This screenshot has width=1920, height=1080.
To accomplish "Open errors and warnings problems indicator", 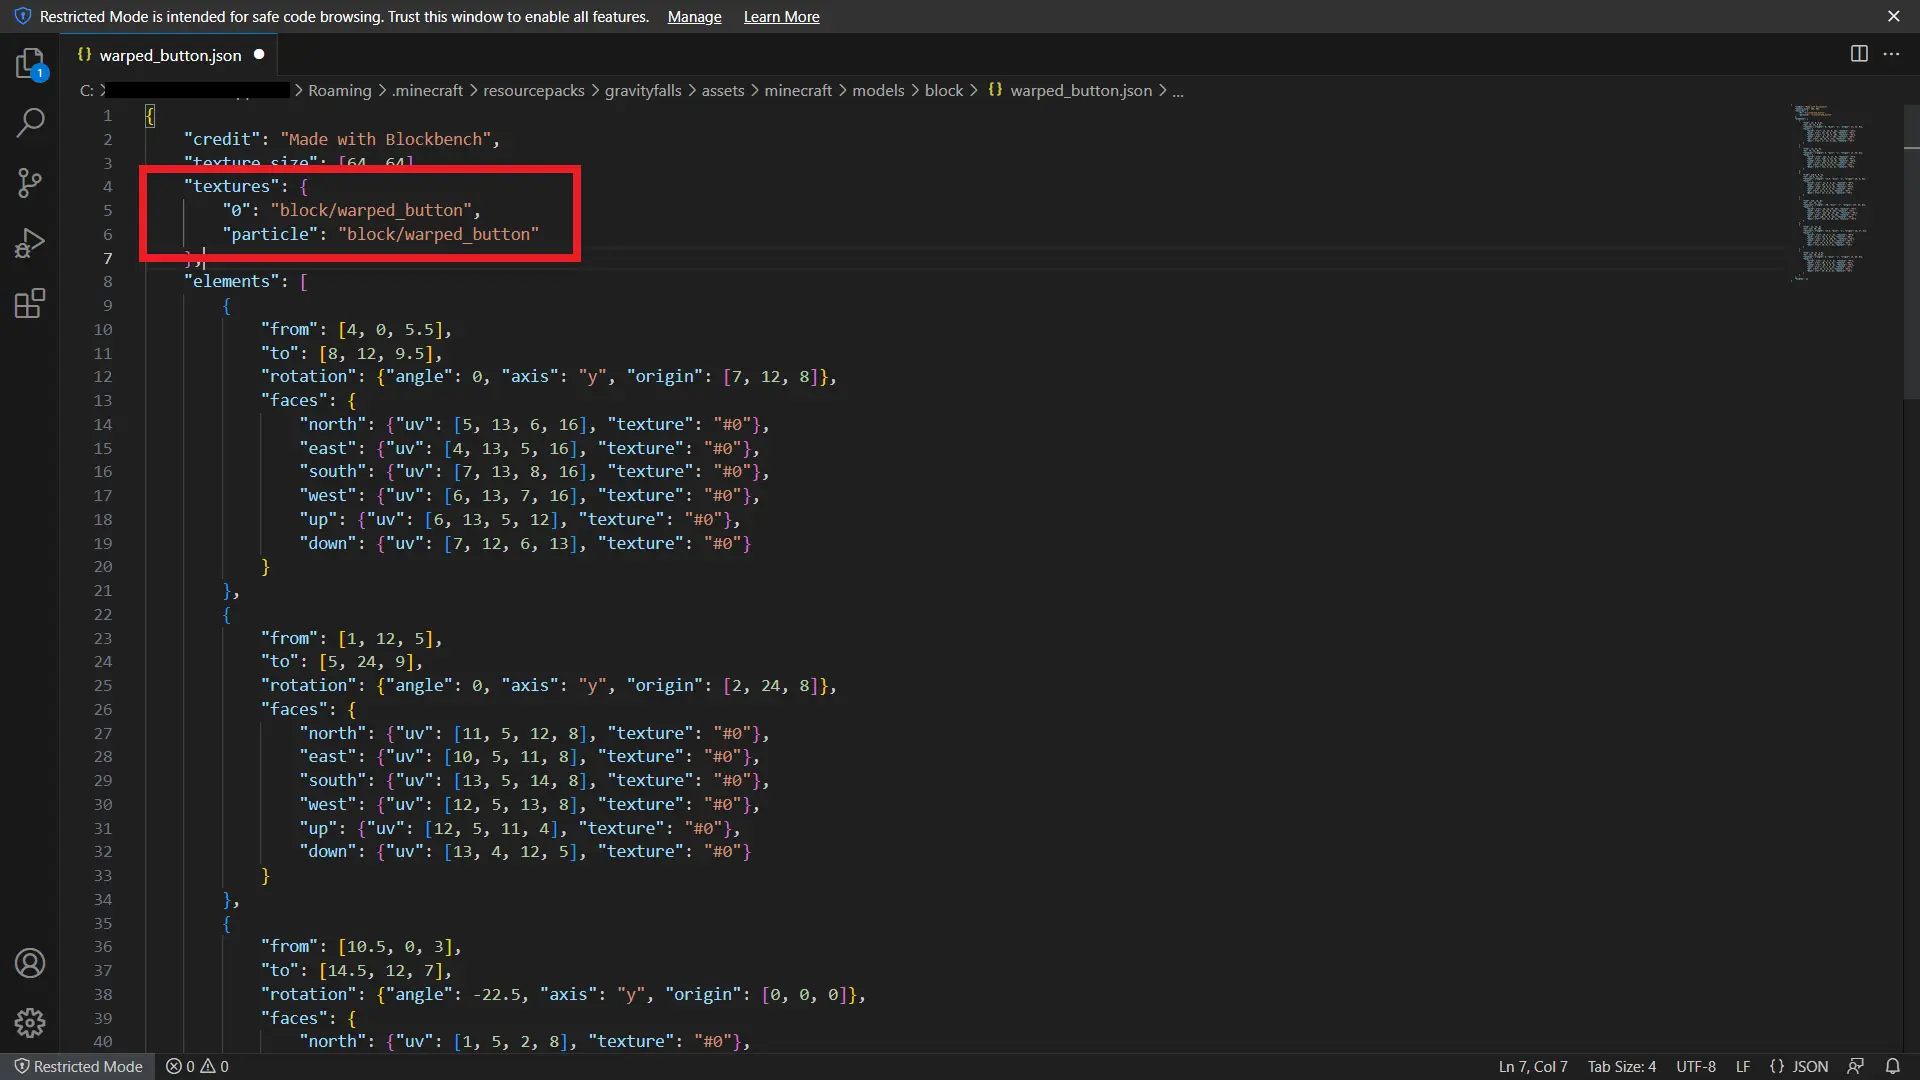I will coord(197,1066).
